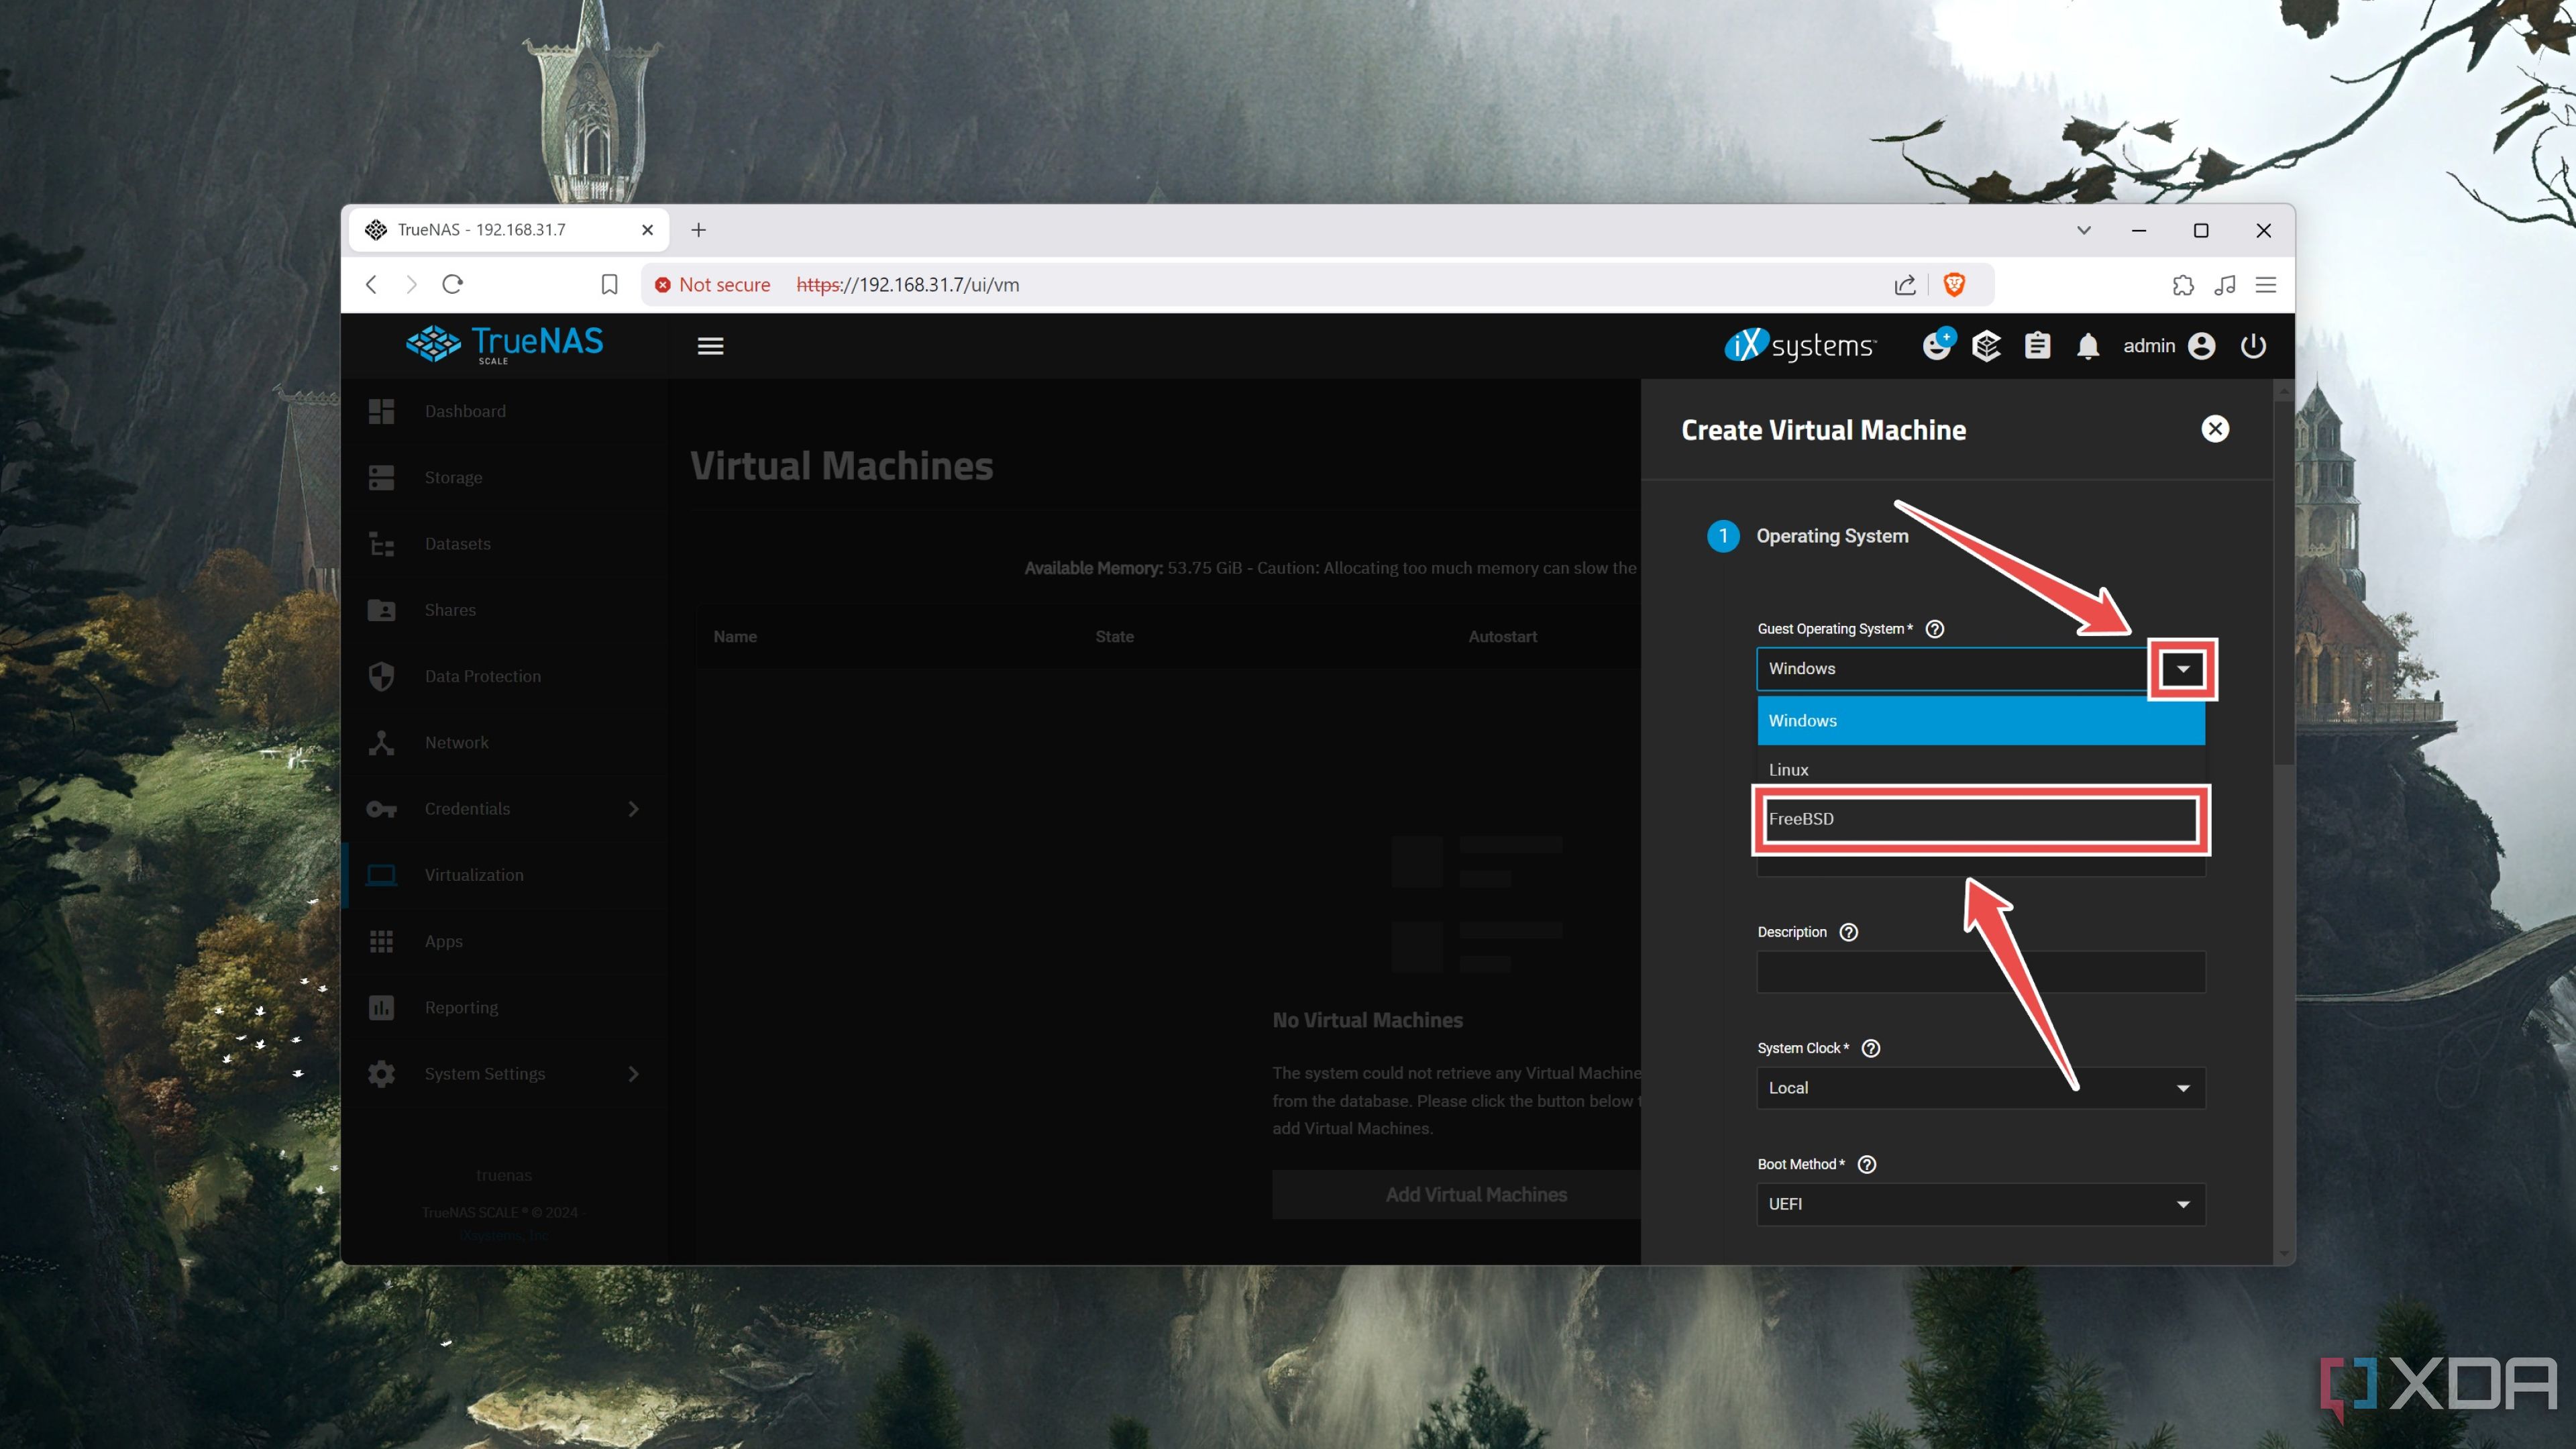2576x1449 pixels.
Task: Open browser extensions puzzle icon
Action: tap(2183, 285)
